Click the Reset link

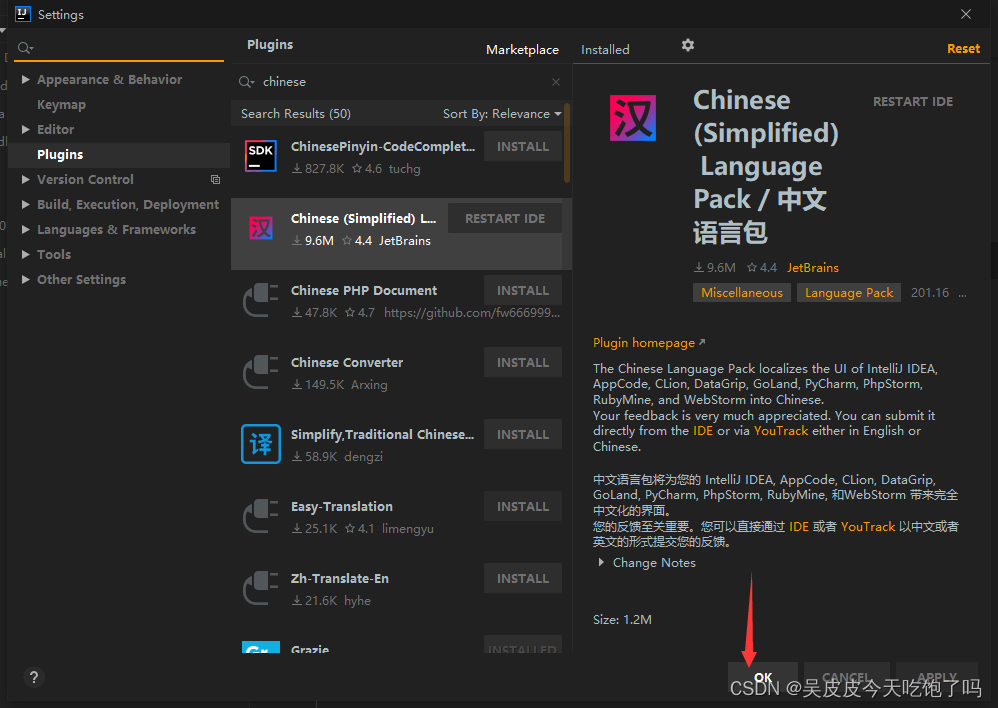(963, 49)
